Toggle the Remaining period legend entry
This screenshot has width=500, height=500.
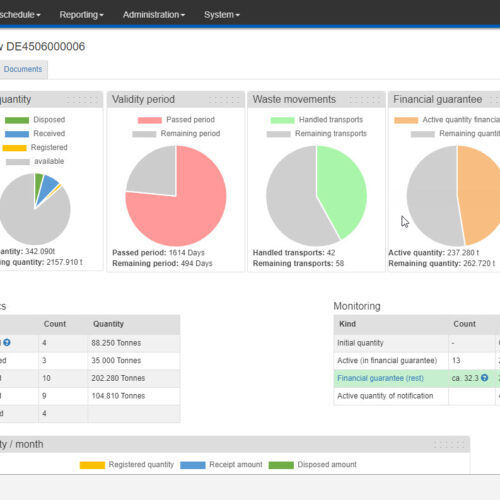click(176, 134)
